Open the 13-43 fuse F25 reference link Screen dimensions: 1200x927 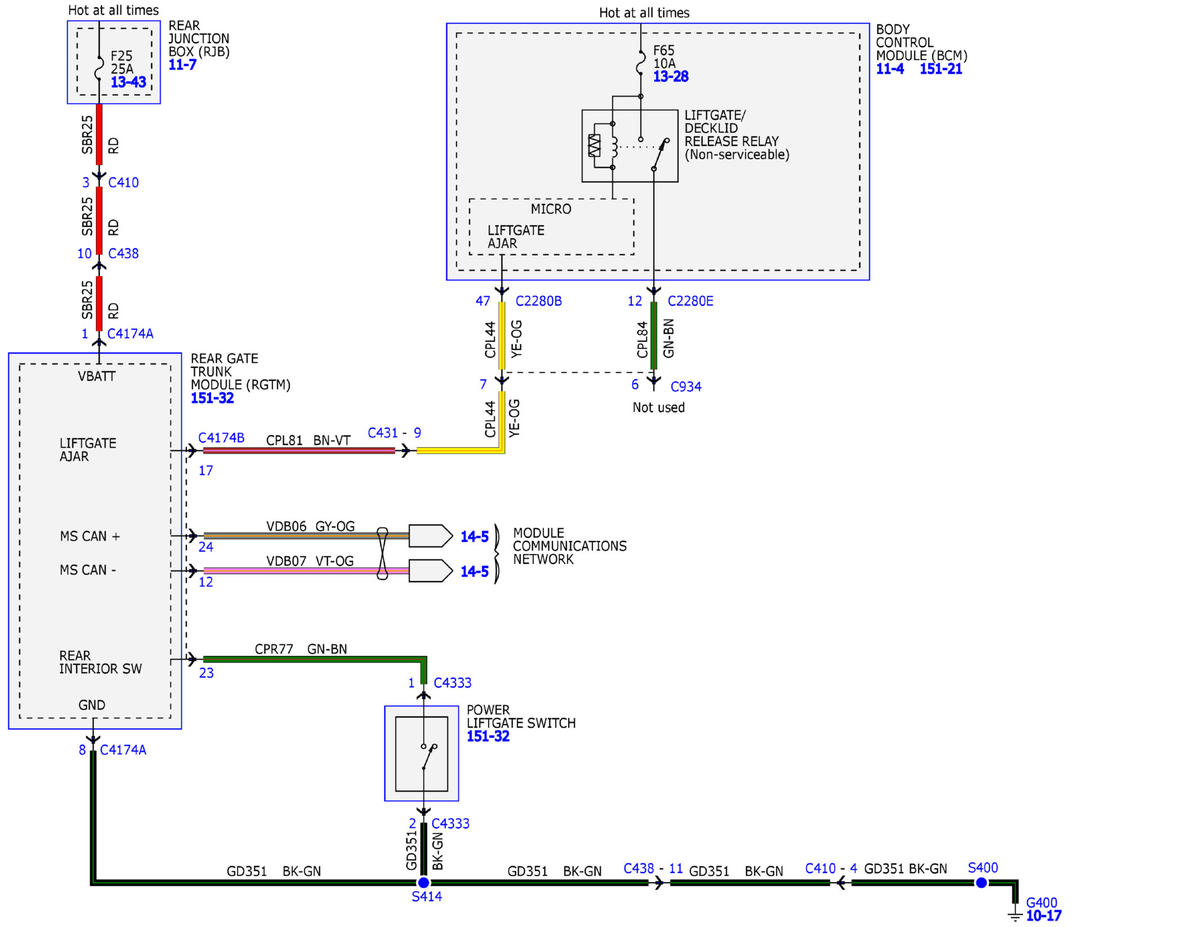[130, 82]
